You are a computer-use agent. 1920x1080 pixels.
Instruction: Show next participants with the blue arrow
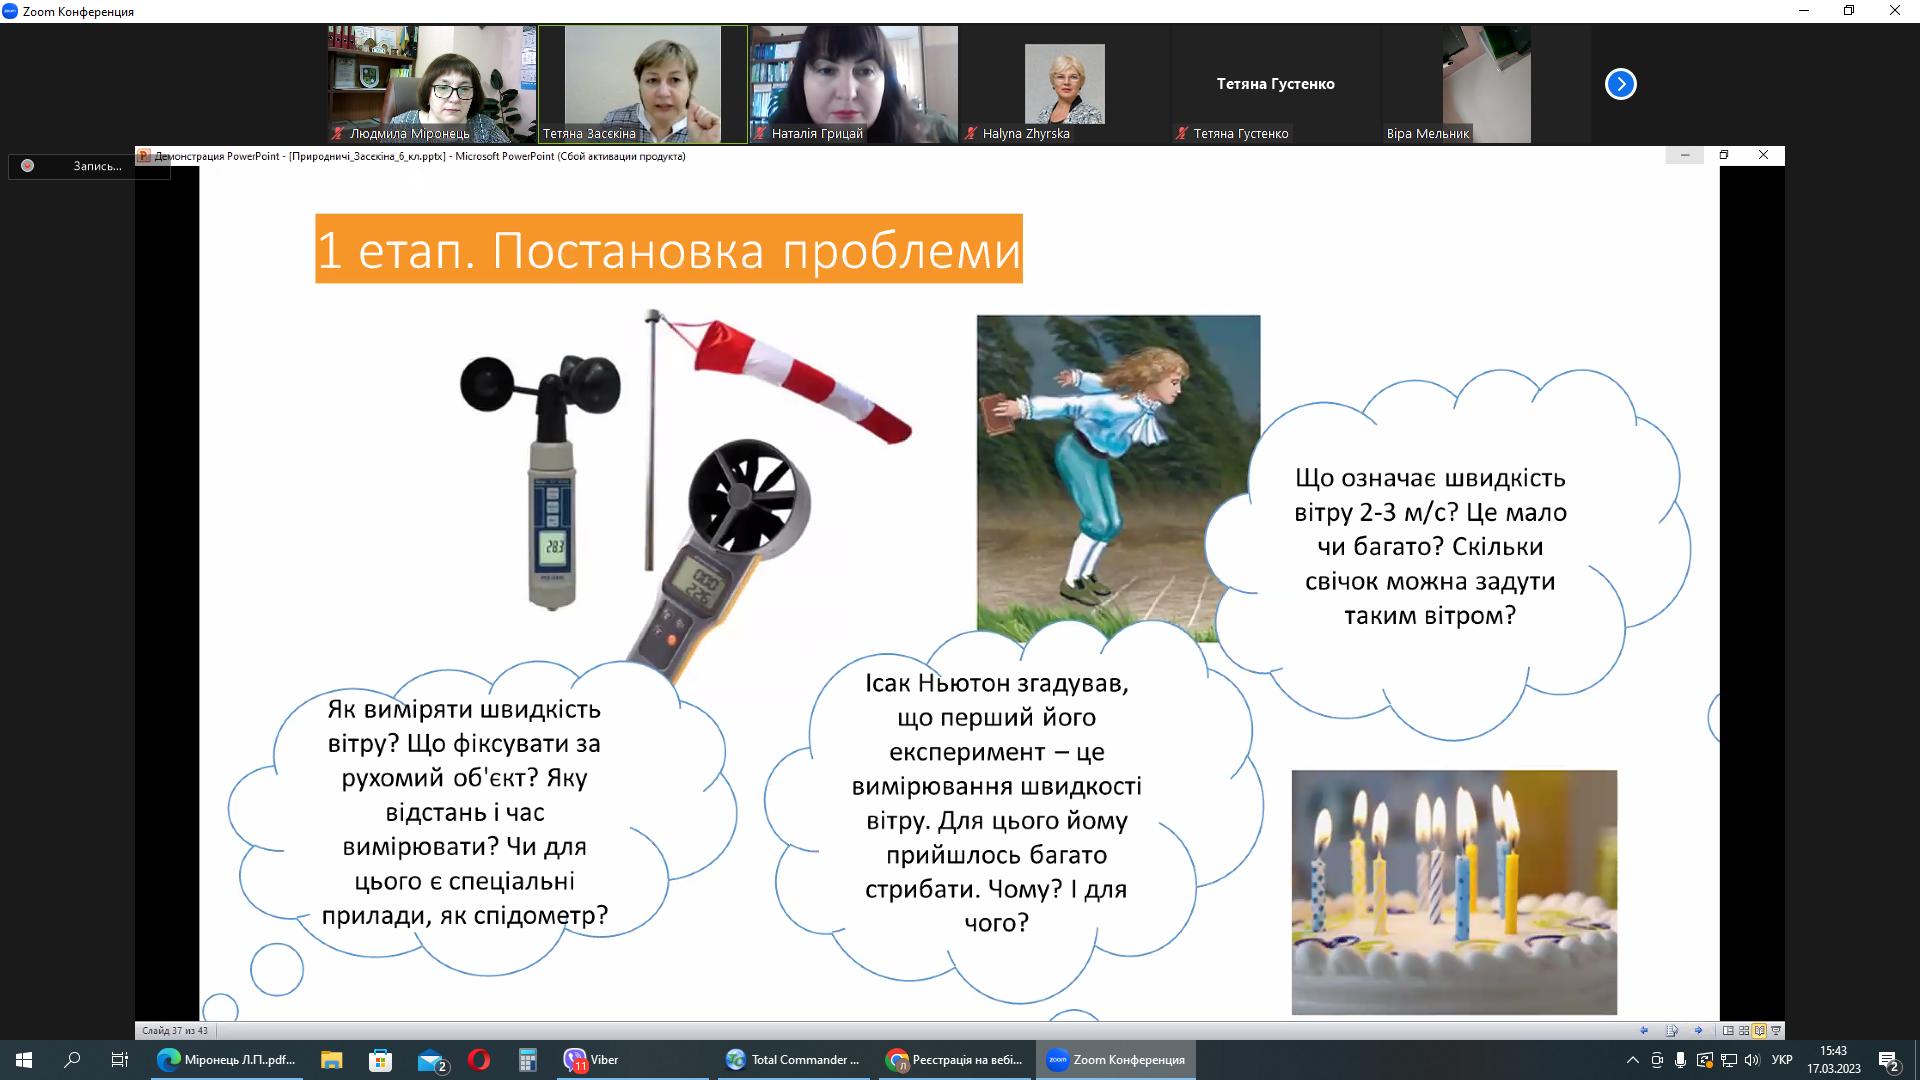1620,84
